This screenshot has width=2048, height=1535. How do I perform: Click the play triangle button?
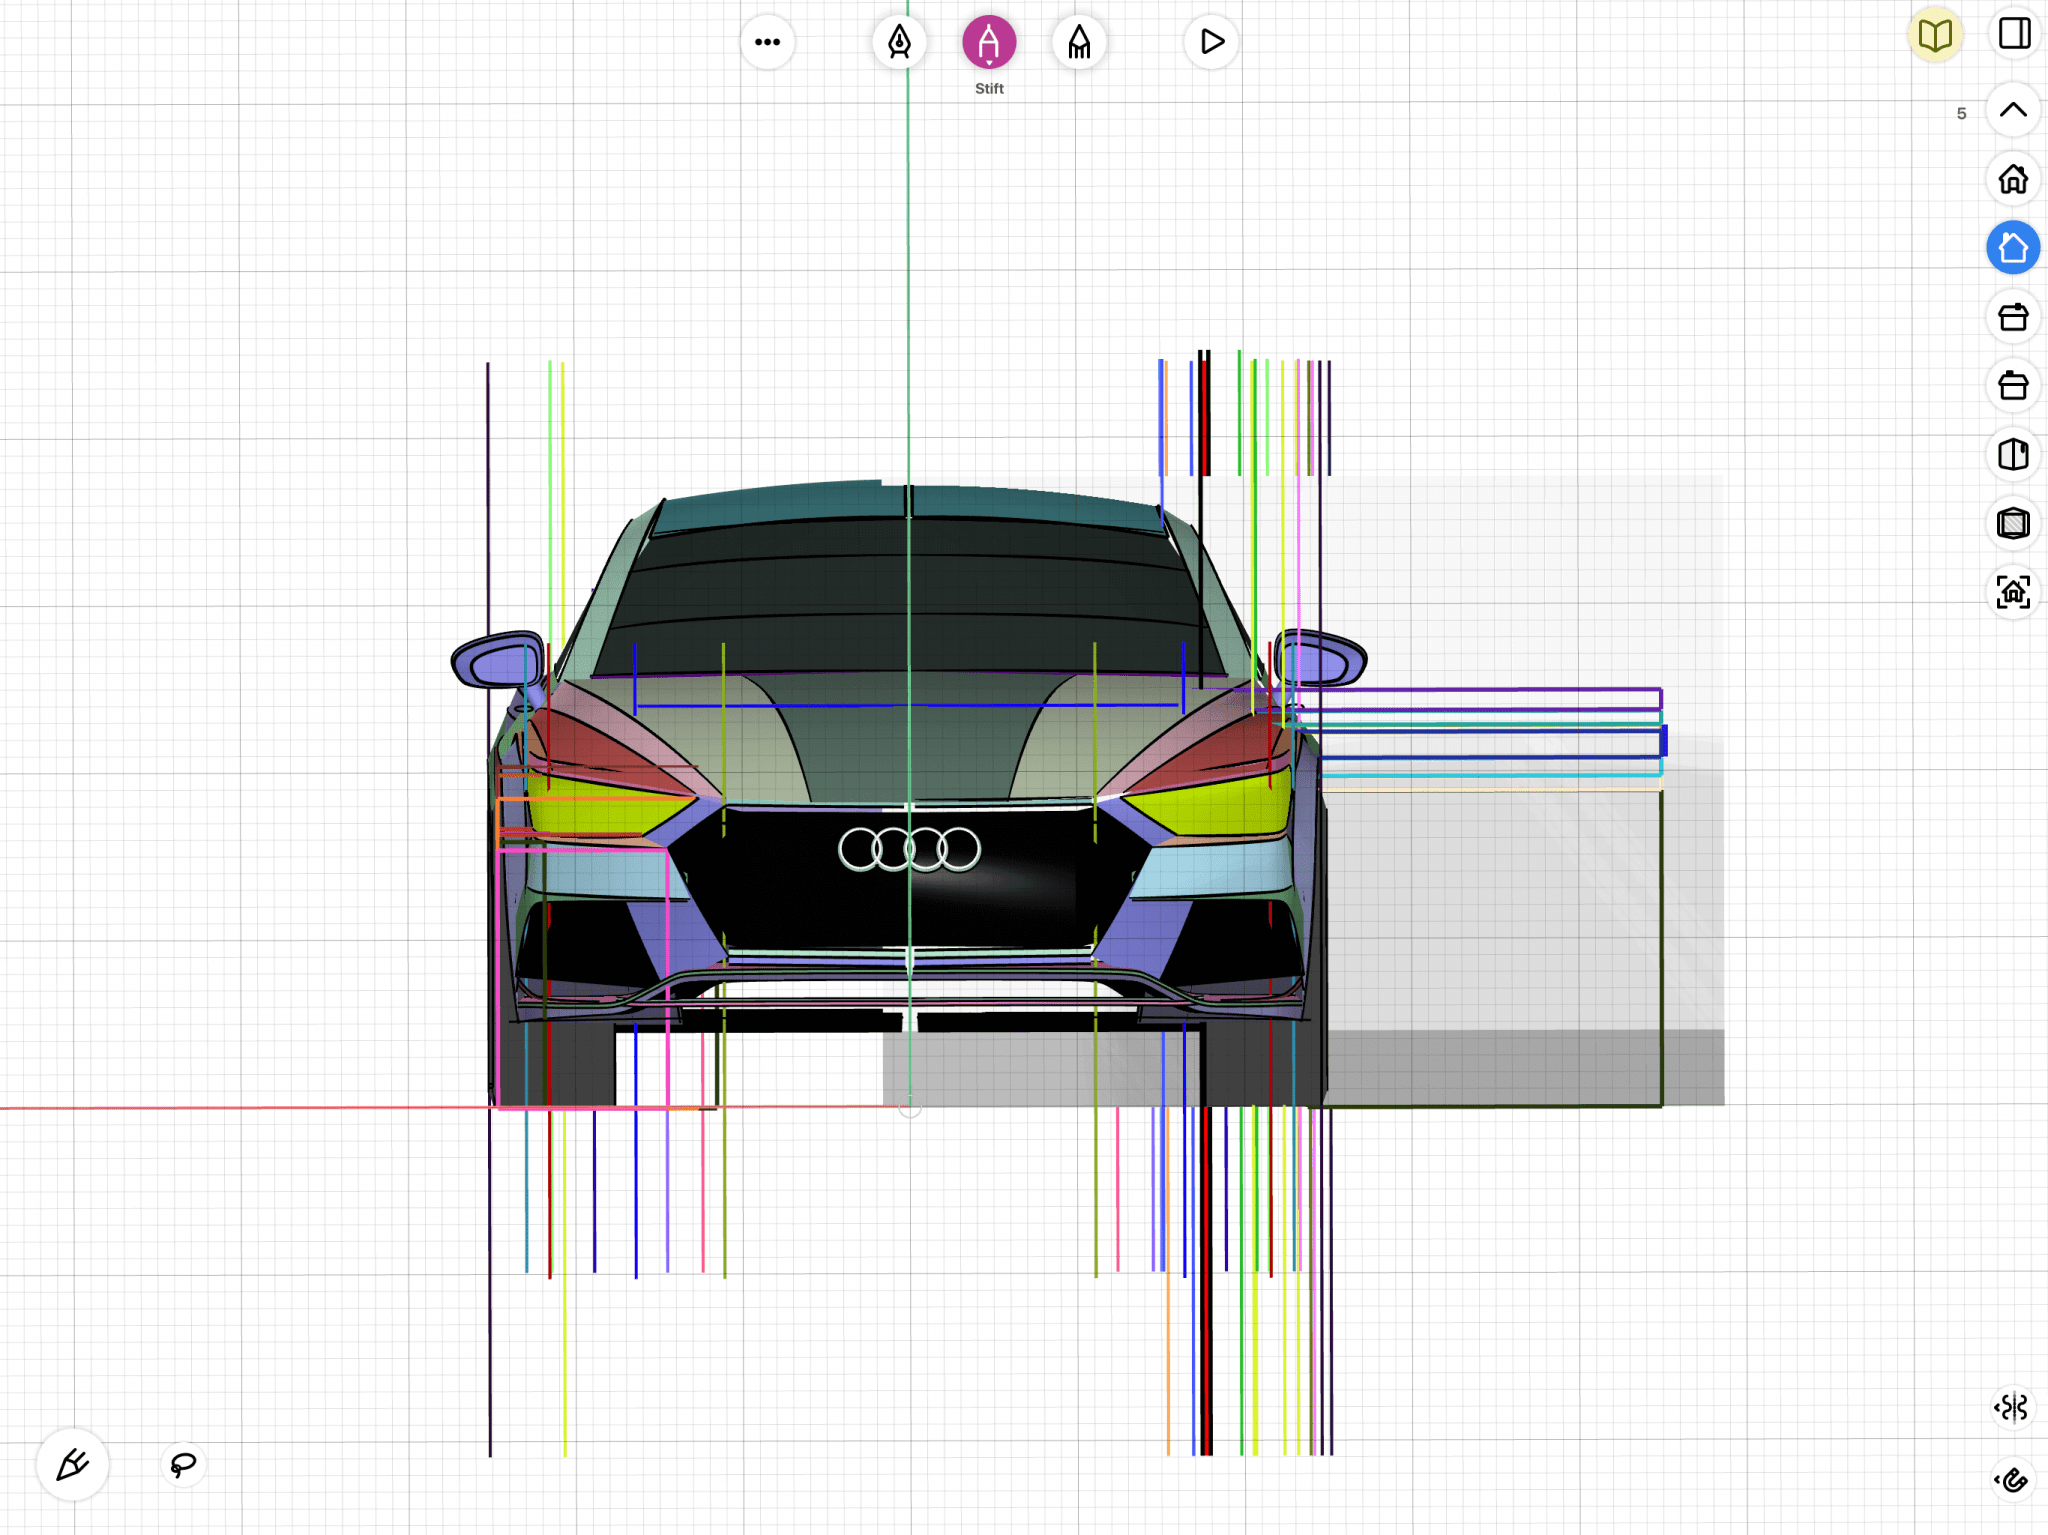[1211, 42]
